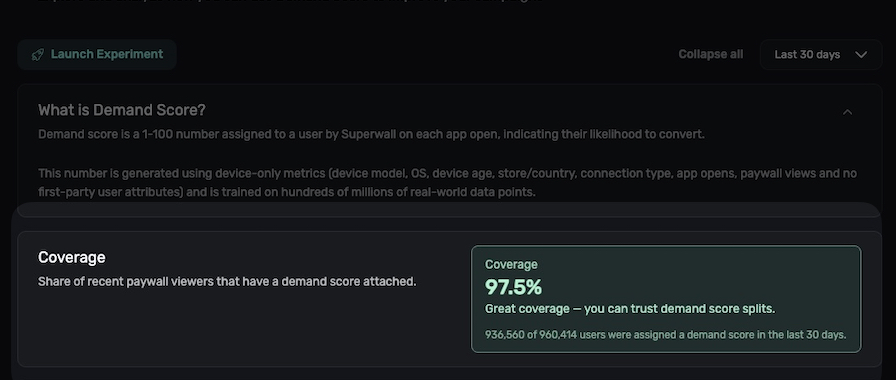896x380 pixels.
Task: Click the Great coverage trust message
Action: point(630,309)
